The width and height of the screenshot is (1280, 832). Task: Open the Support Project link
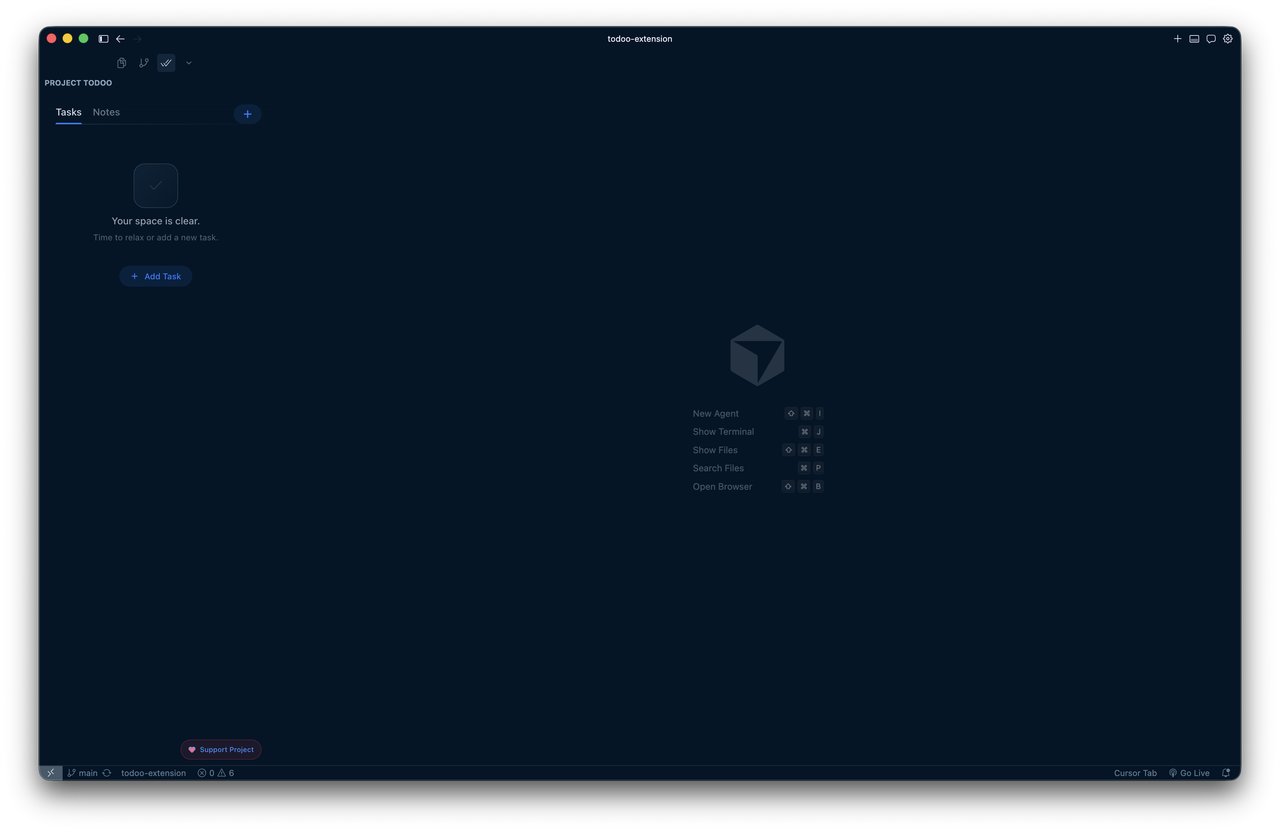(x=220, y=749)
